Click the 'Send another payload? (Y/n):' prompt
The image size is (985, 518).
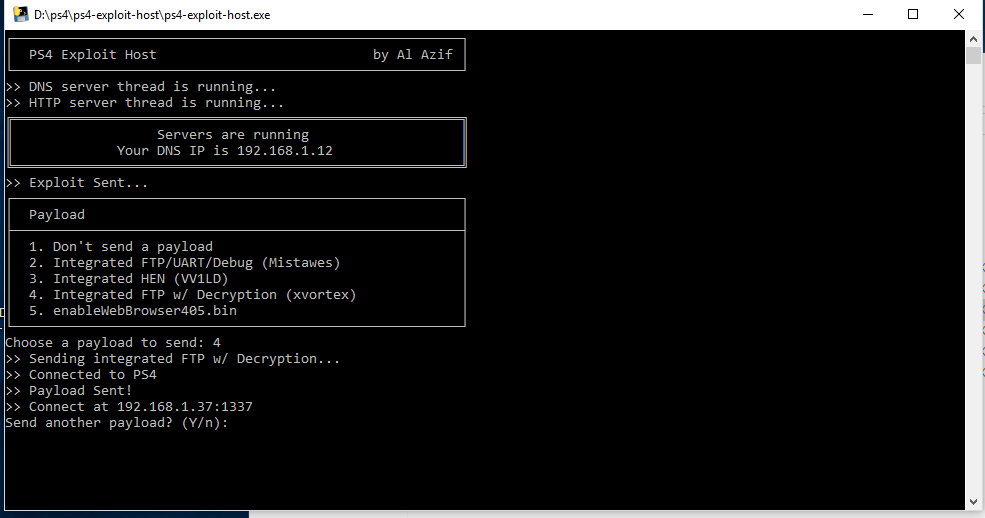coord(117,423)
